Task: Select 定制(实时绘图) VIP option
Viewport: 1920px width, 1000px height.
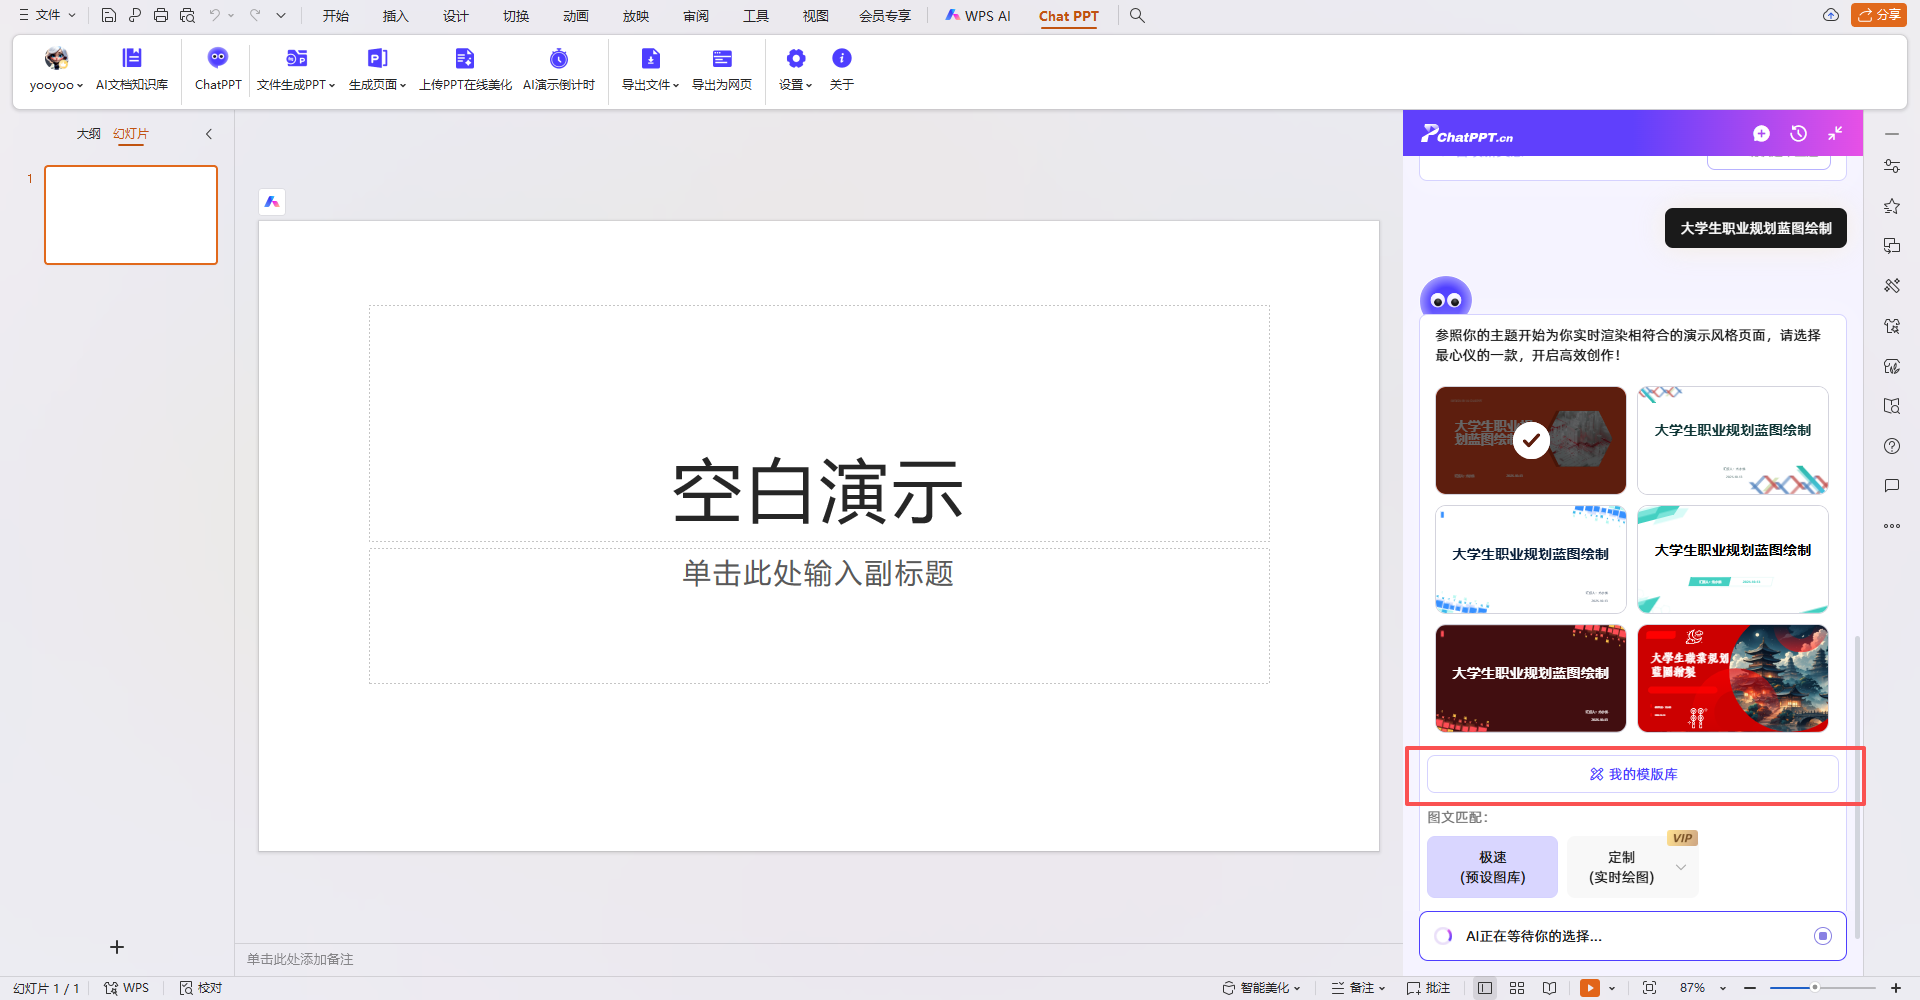Action: point(1621,867)
